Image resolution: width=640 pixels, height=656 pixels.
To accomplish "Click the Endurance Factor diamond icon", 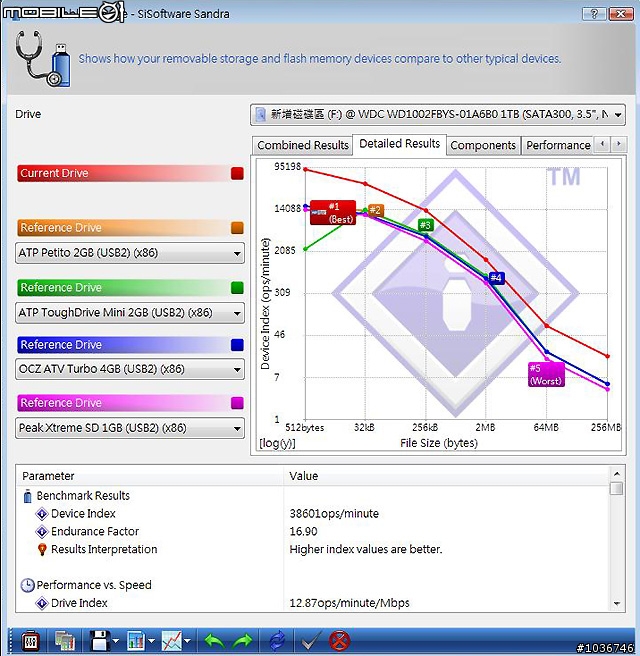I will tap(42, 531).
